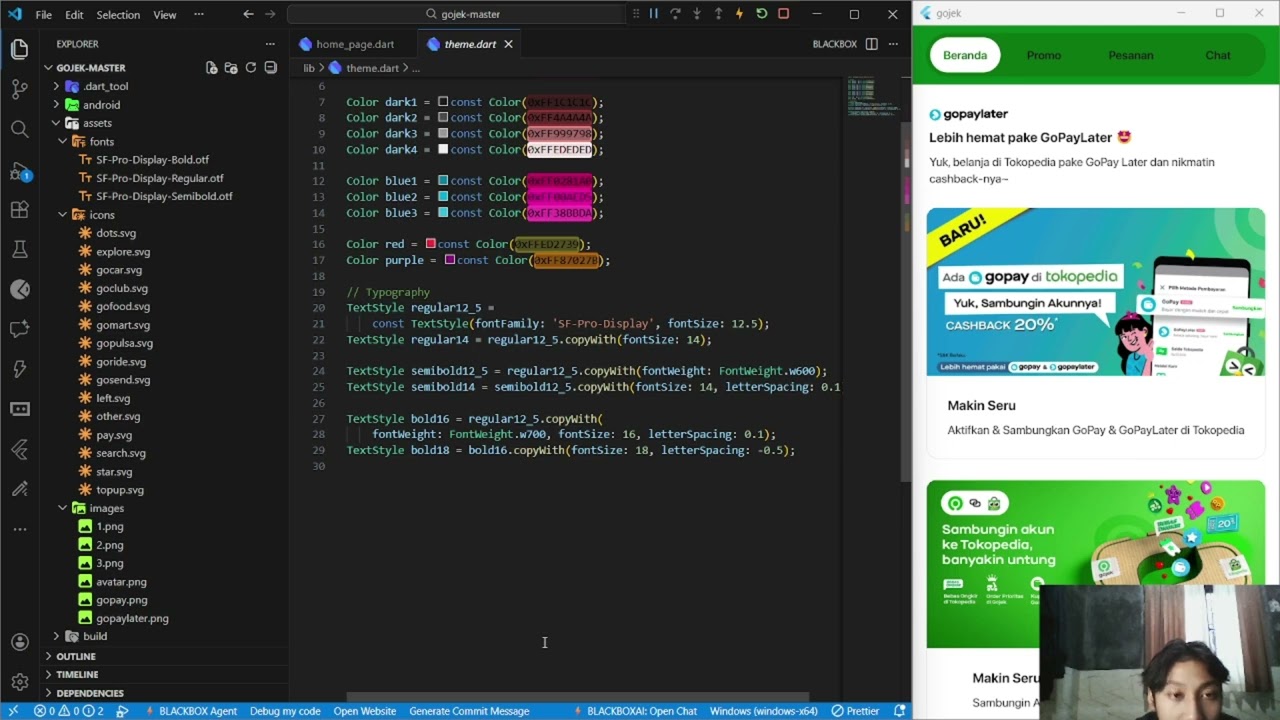Viewport: 1280px width, 720px height.
Task: Open the gopay Tokopedia cashback banner in gojek app
Action: click(x=1095, y=291)
